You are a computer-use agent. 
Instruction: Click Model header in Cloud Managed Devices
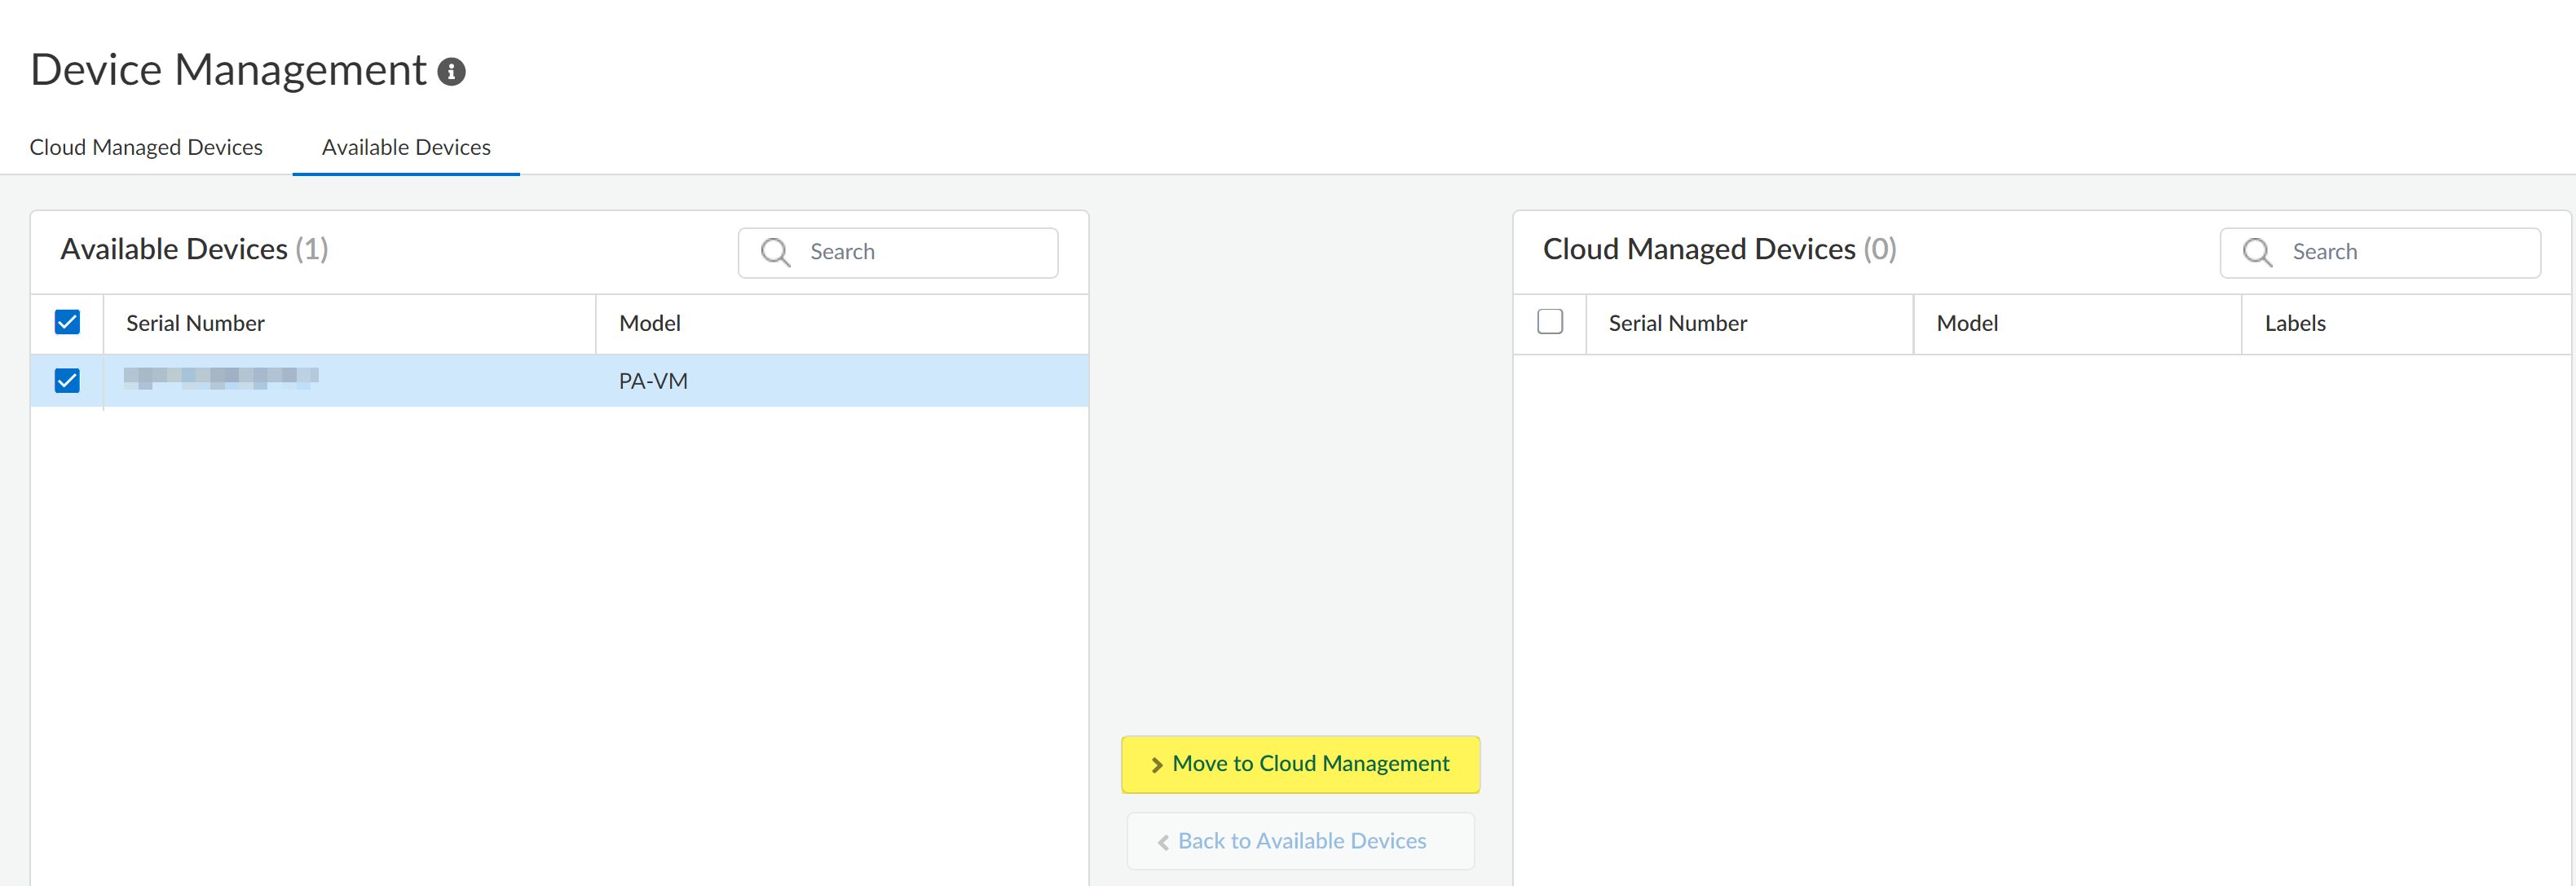(1966, 323)
